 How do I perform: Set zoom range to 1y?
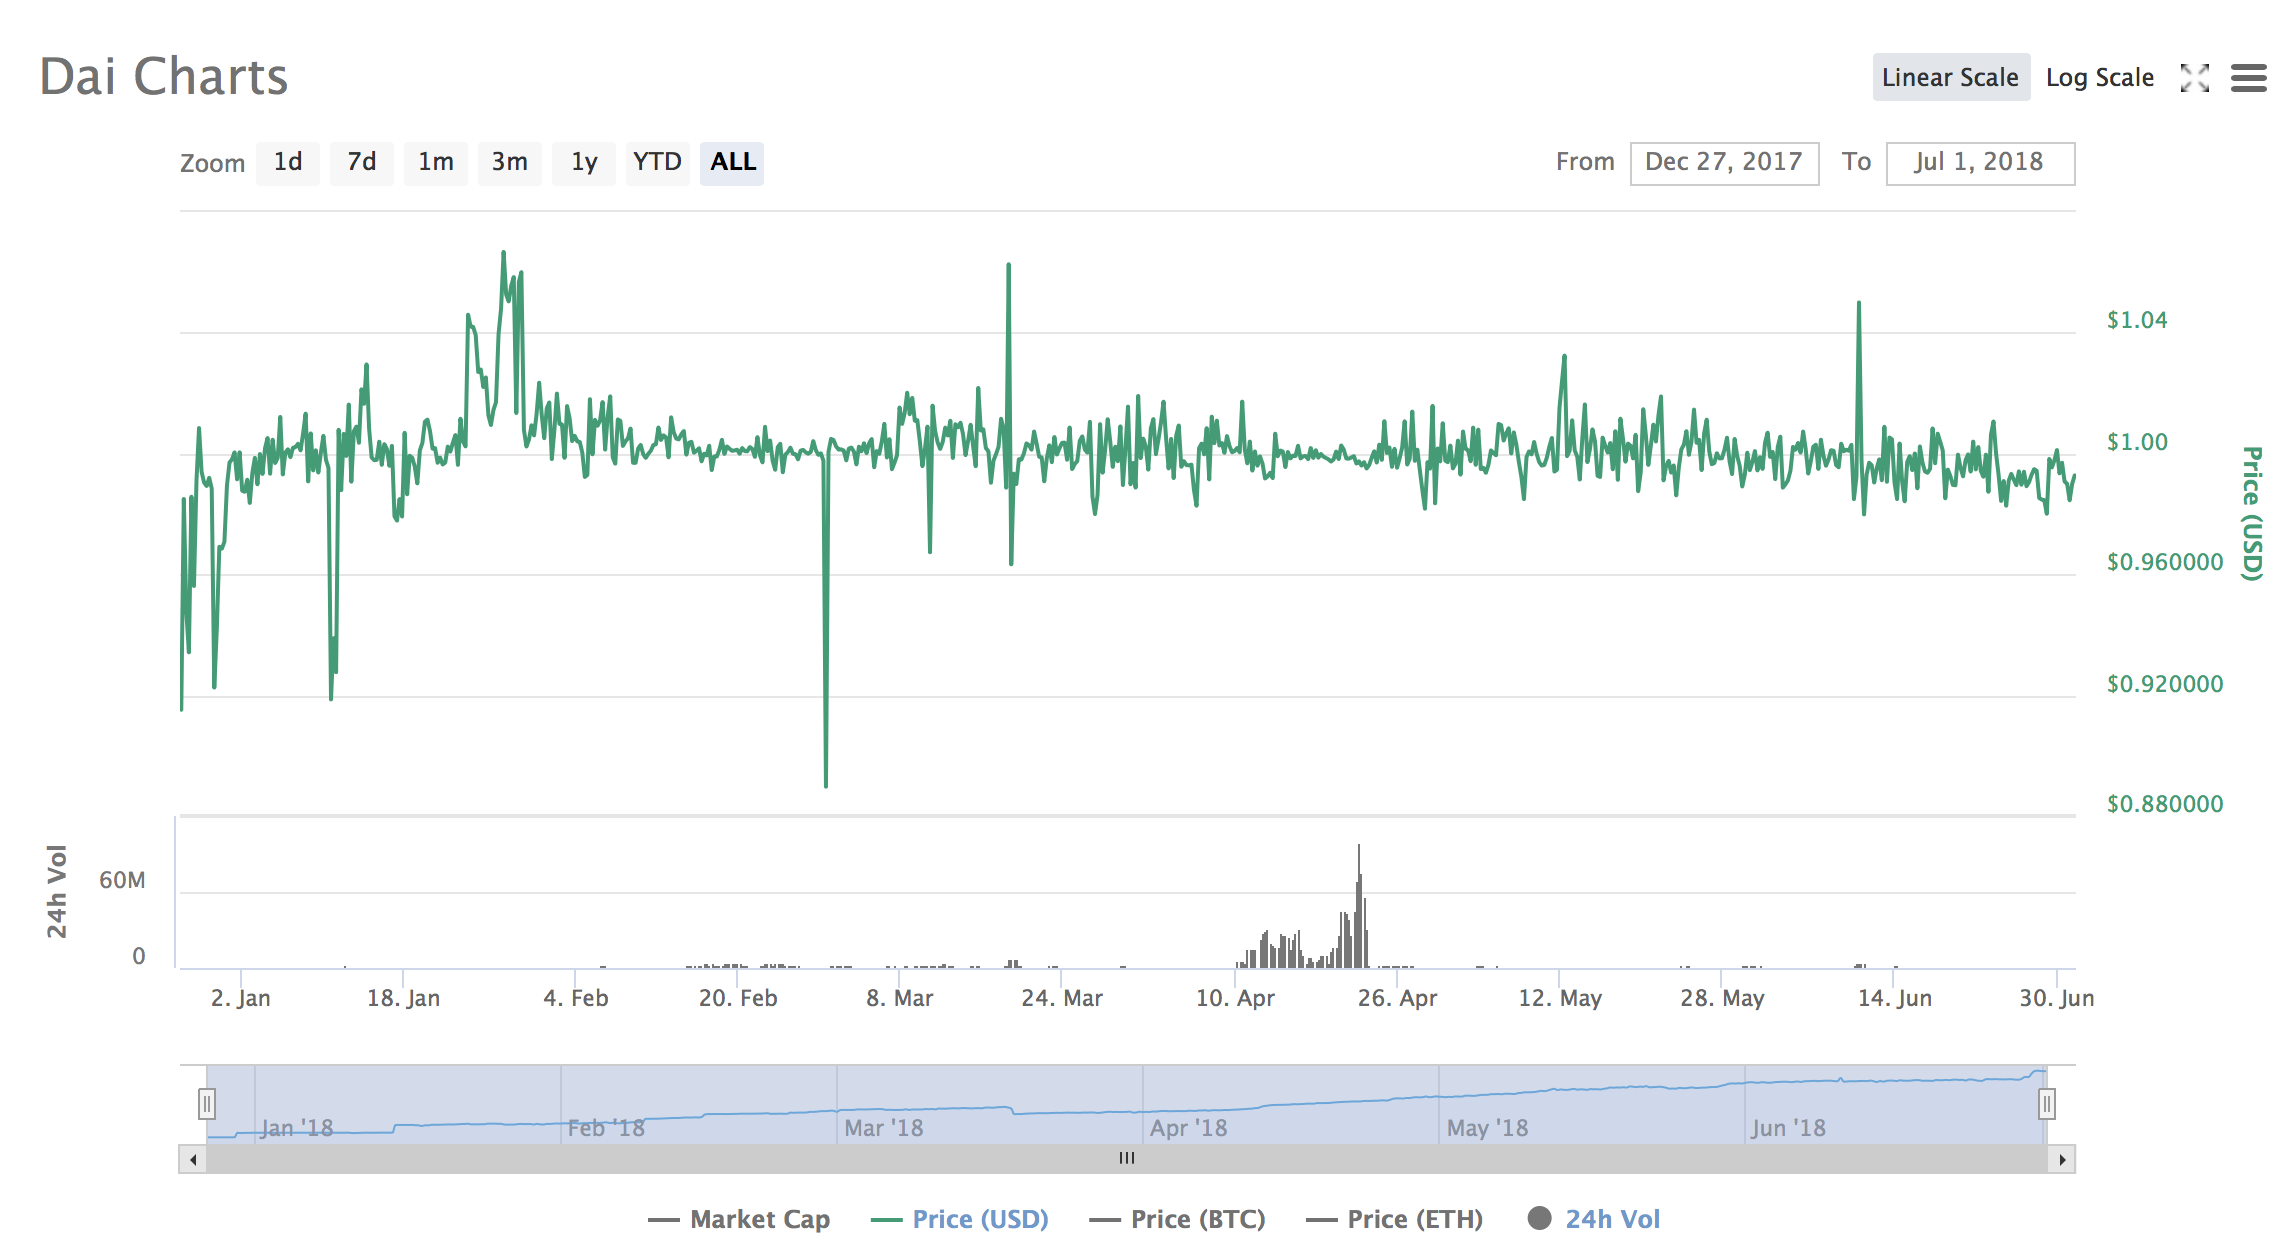(x=584, y=162)
